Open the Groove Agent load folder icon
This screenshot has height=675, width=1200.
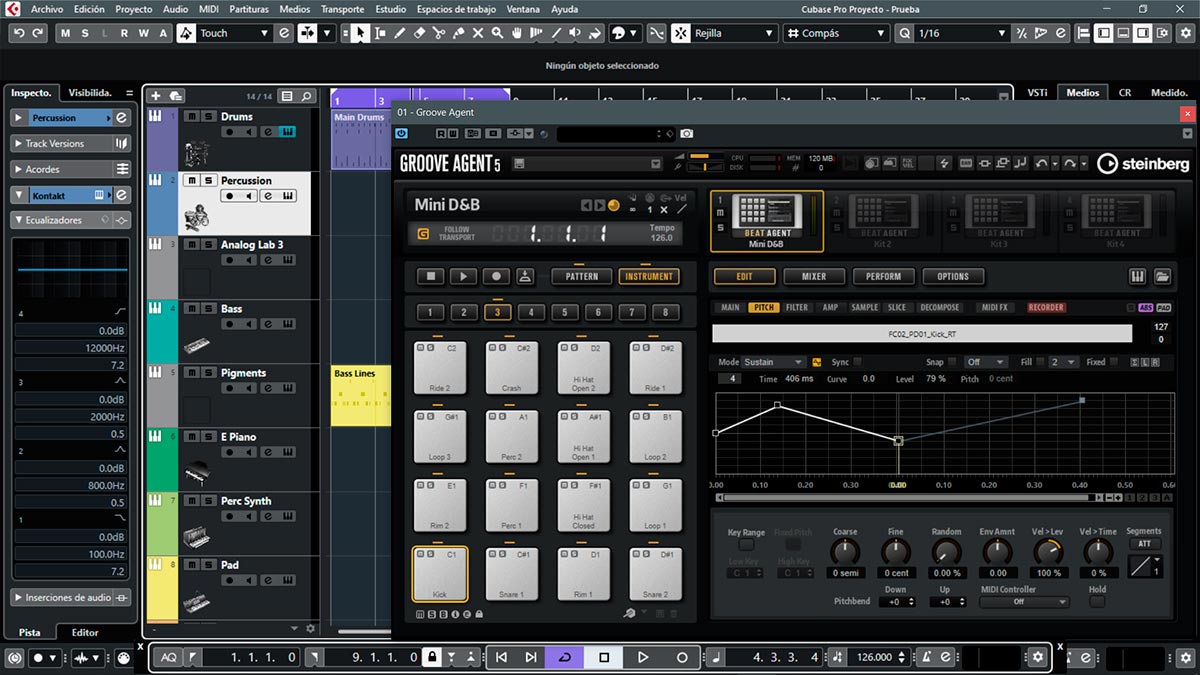point(1162,276)
